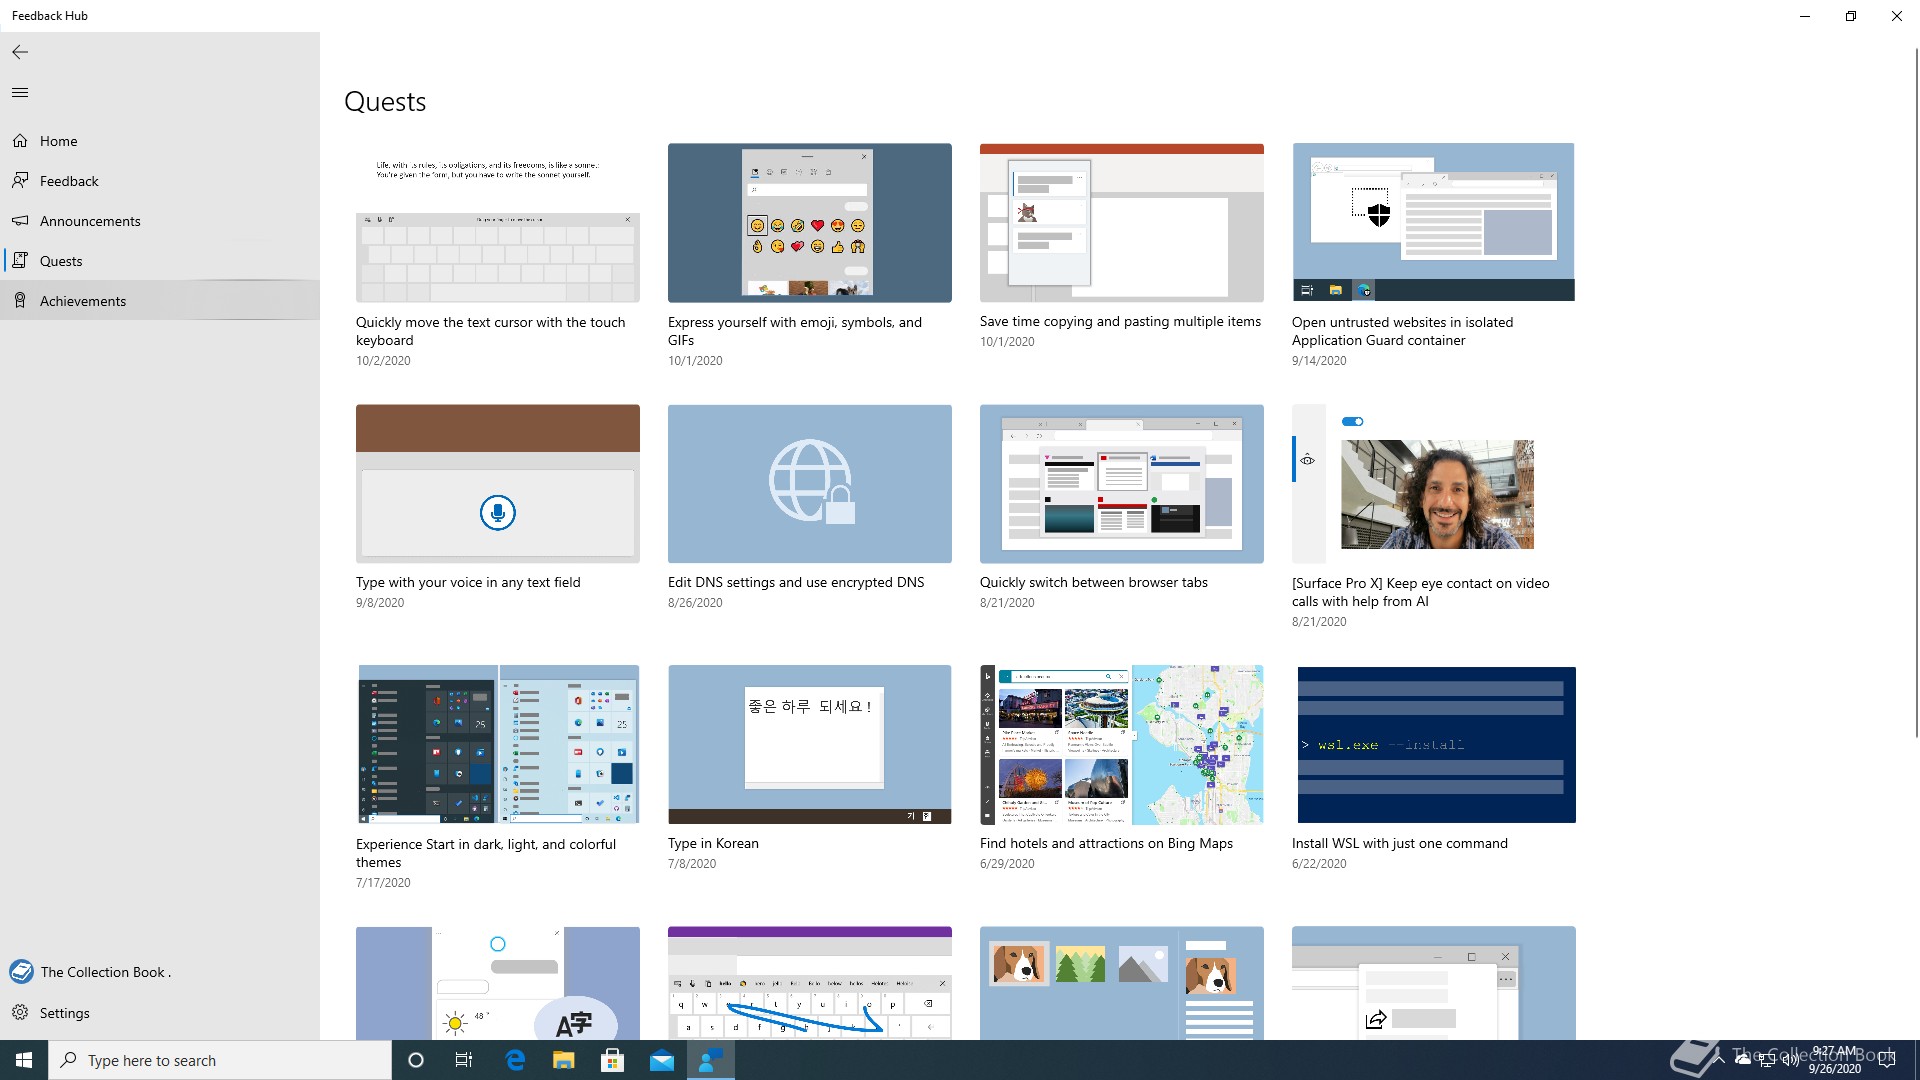This screenshot has height=1080, width=1920.
Task: Click the Settings gear icon
Action: [x=20, y=1012]
